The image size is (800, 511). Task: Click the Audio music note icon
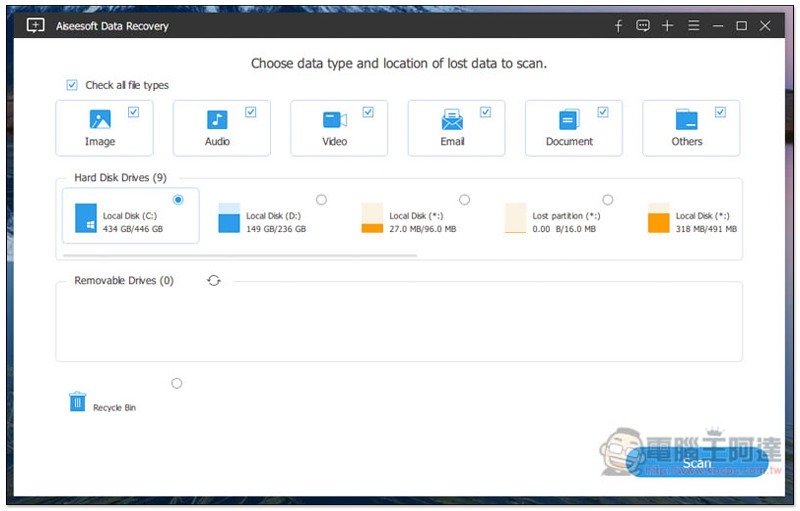pyautogui.click(x=217, y=120)
